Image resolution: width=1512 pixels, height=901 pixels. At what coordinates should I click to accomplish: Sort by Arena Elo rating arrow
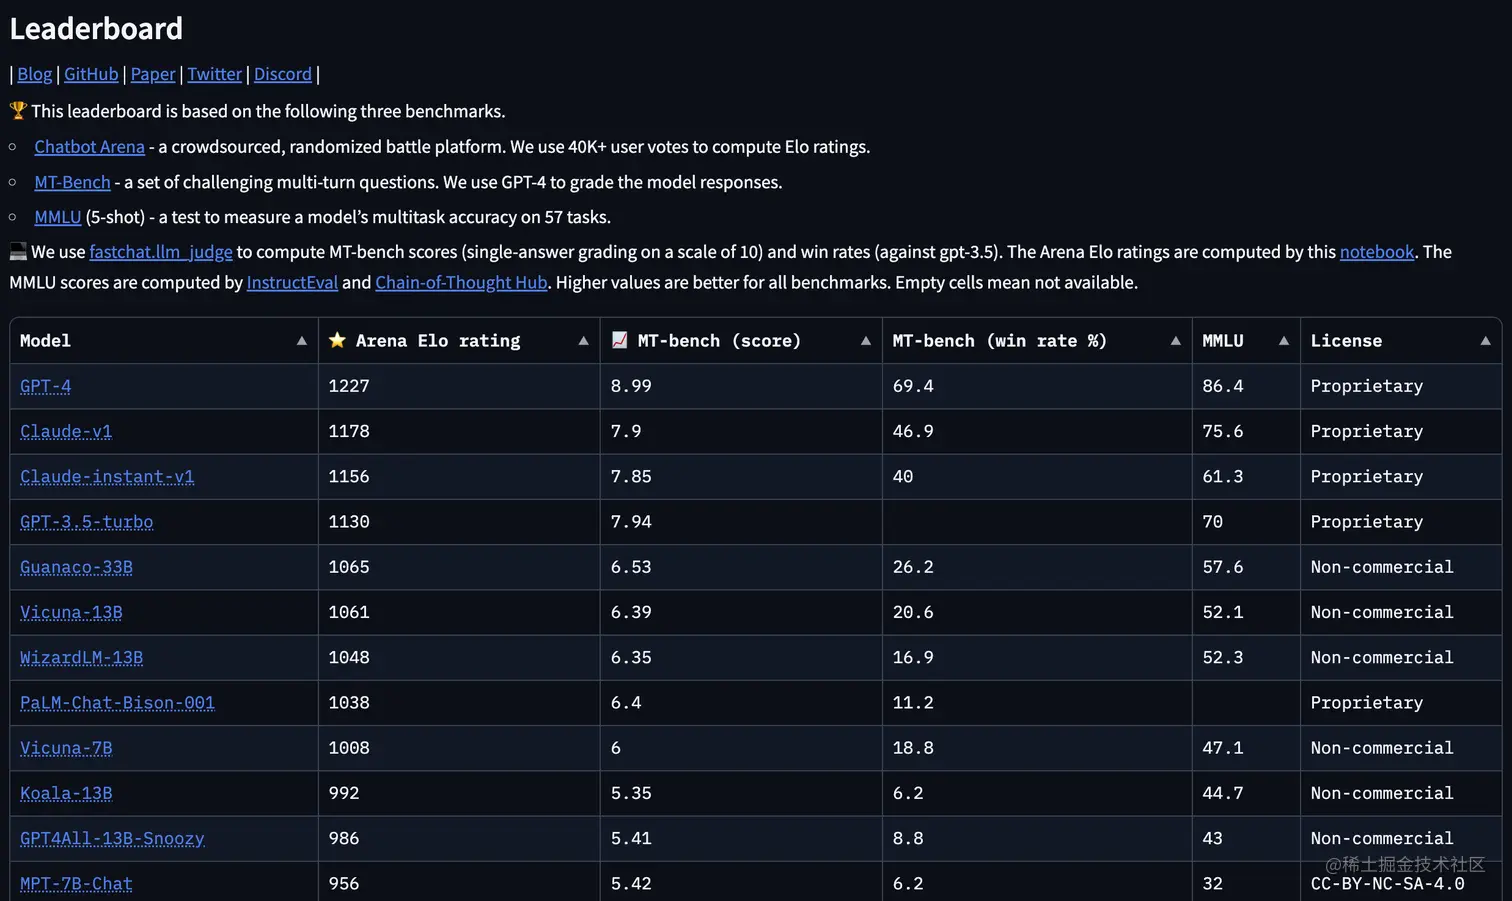583,341
